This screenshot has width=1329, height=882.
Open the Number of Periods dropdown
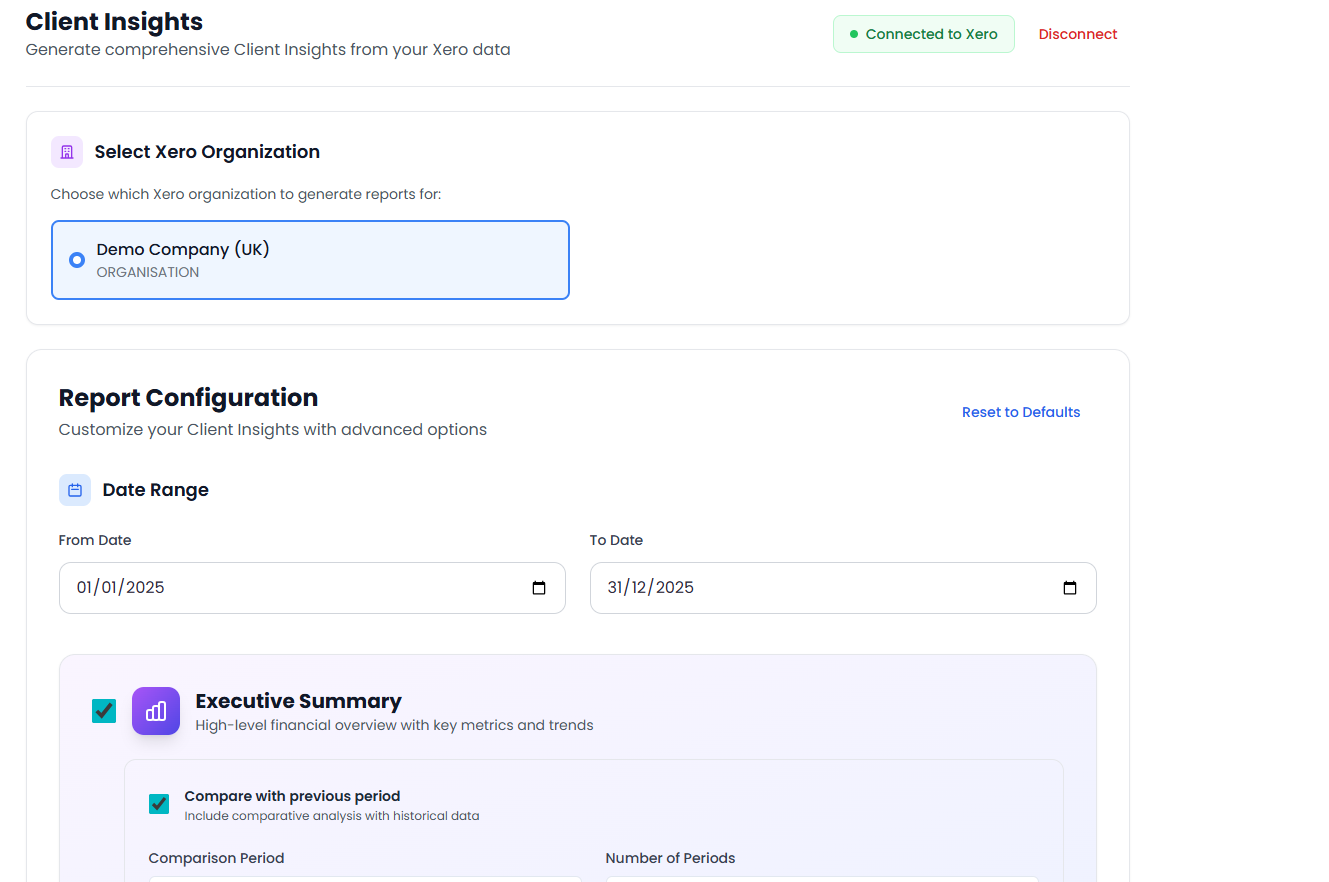point(820,878)
